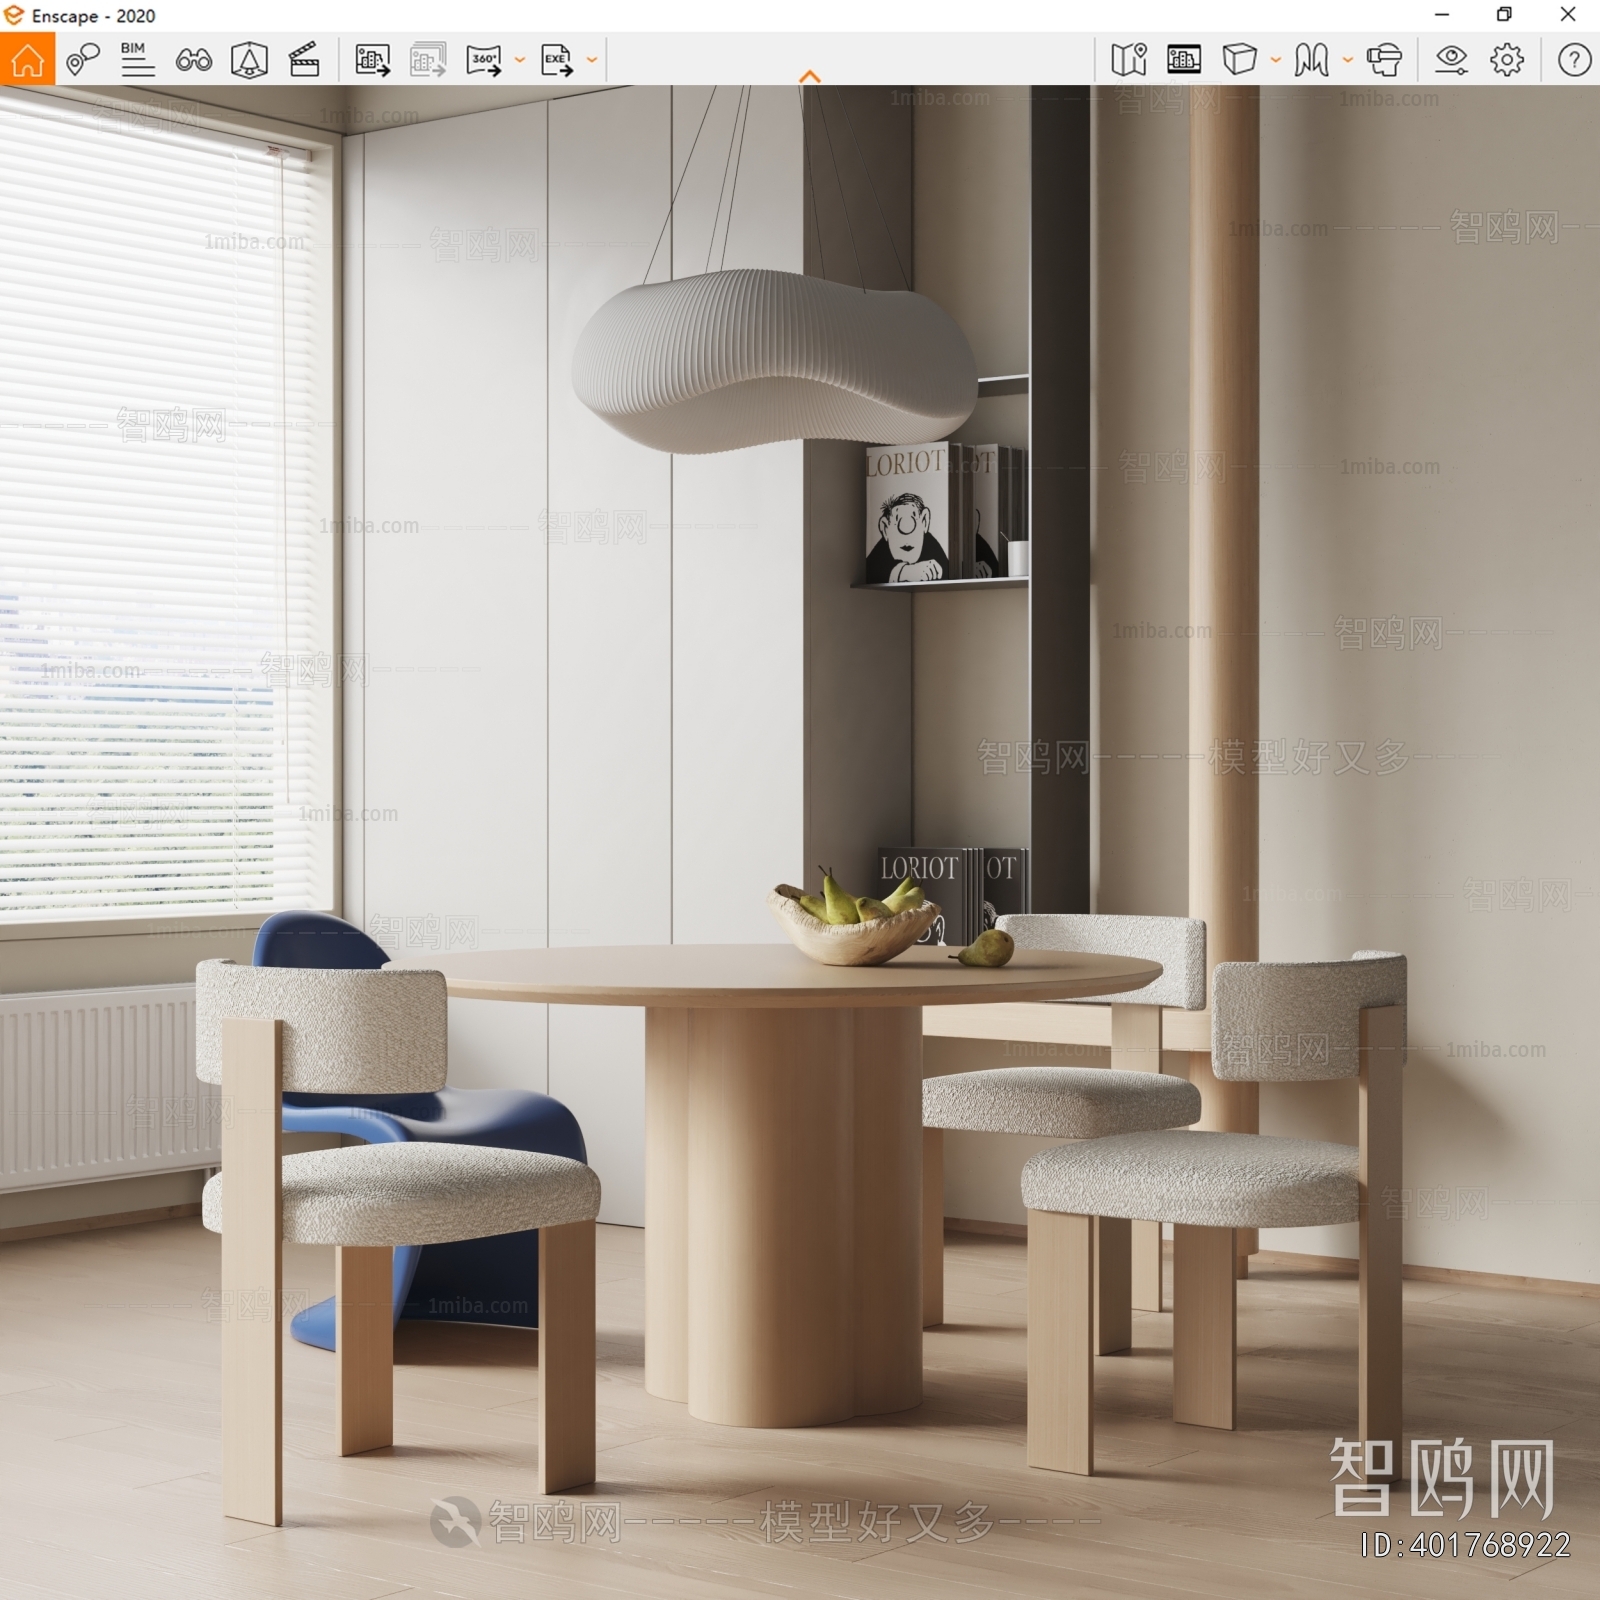Enable Virtual Reality headset mode

[x=1385, y=60]
